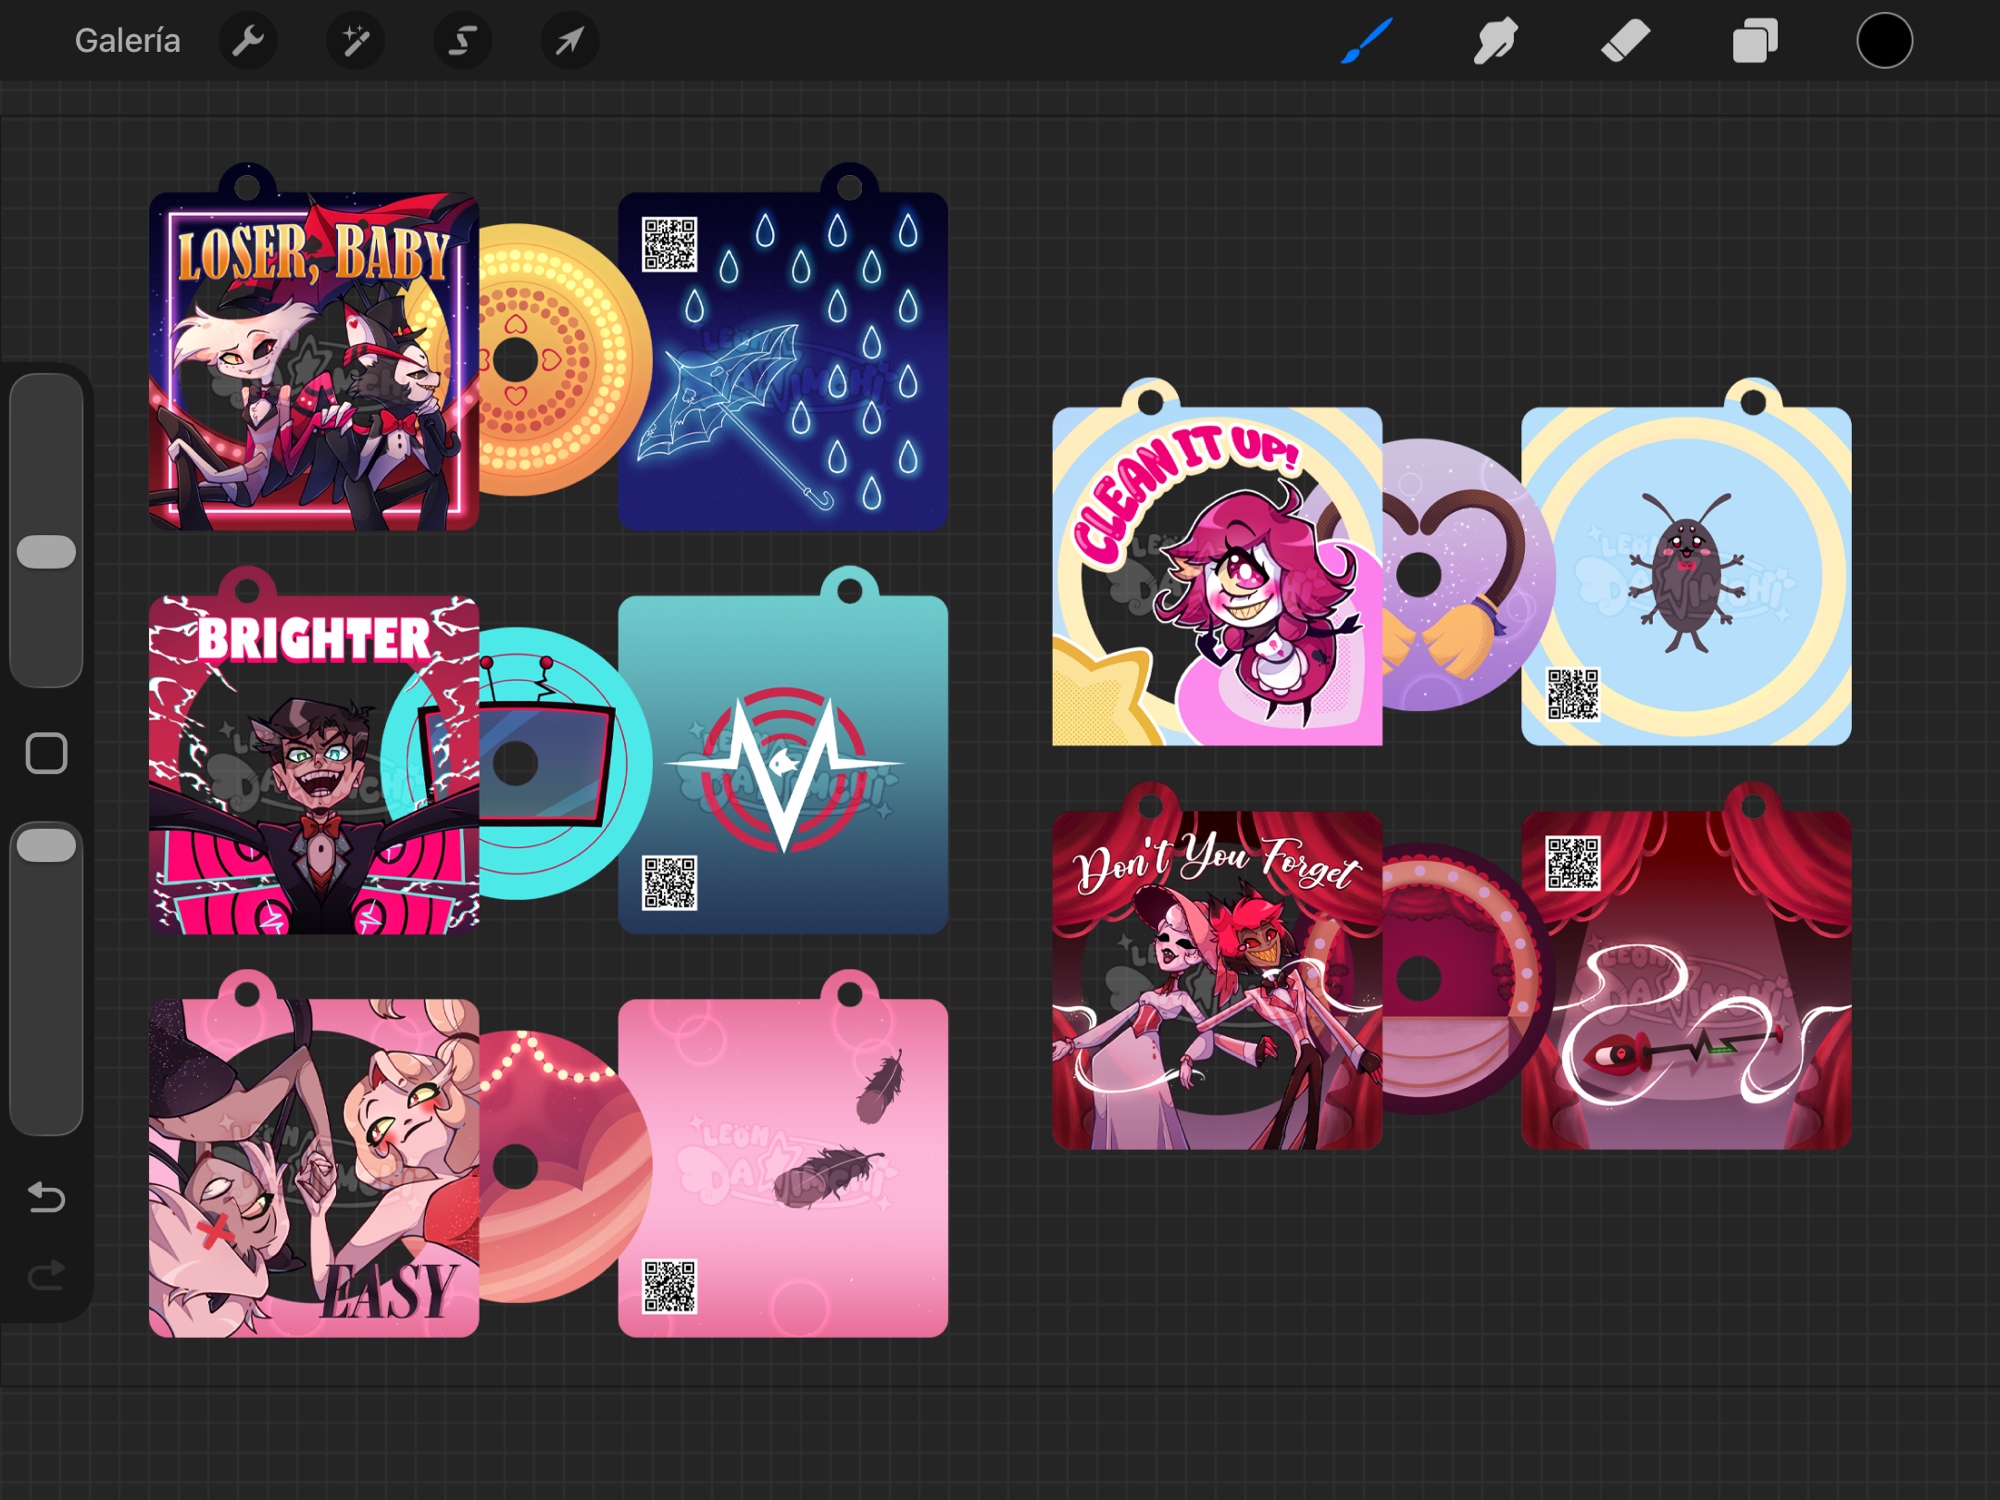This screenshot has width=2000, height=1500.
Task: Open the Adjustments magic wand menu
Action: (355, 41)
